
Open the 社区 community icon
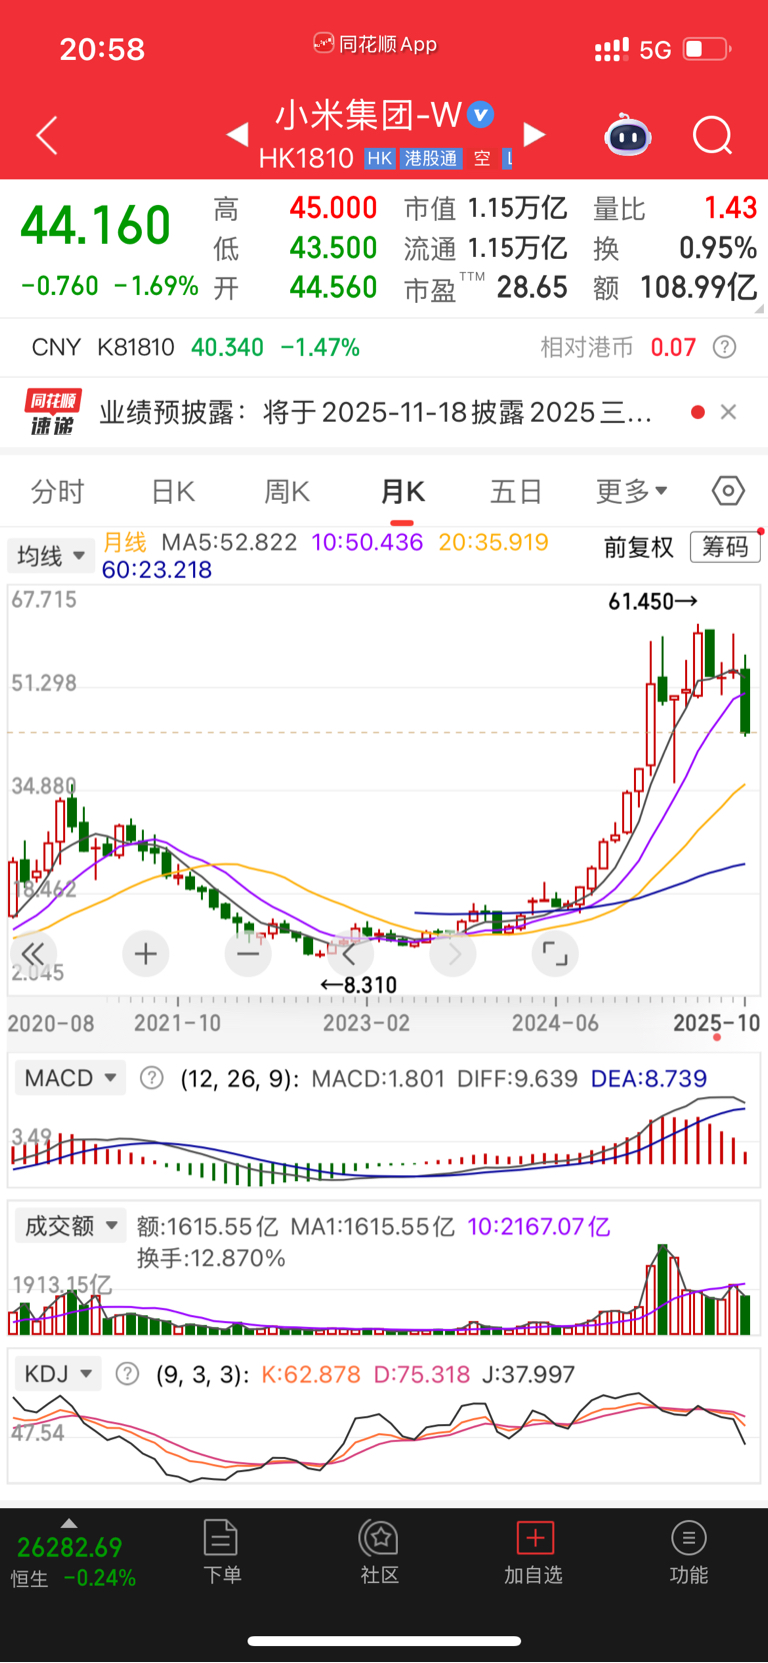pyautogui.click(x=379, y=1551)
